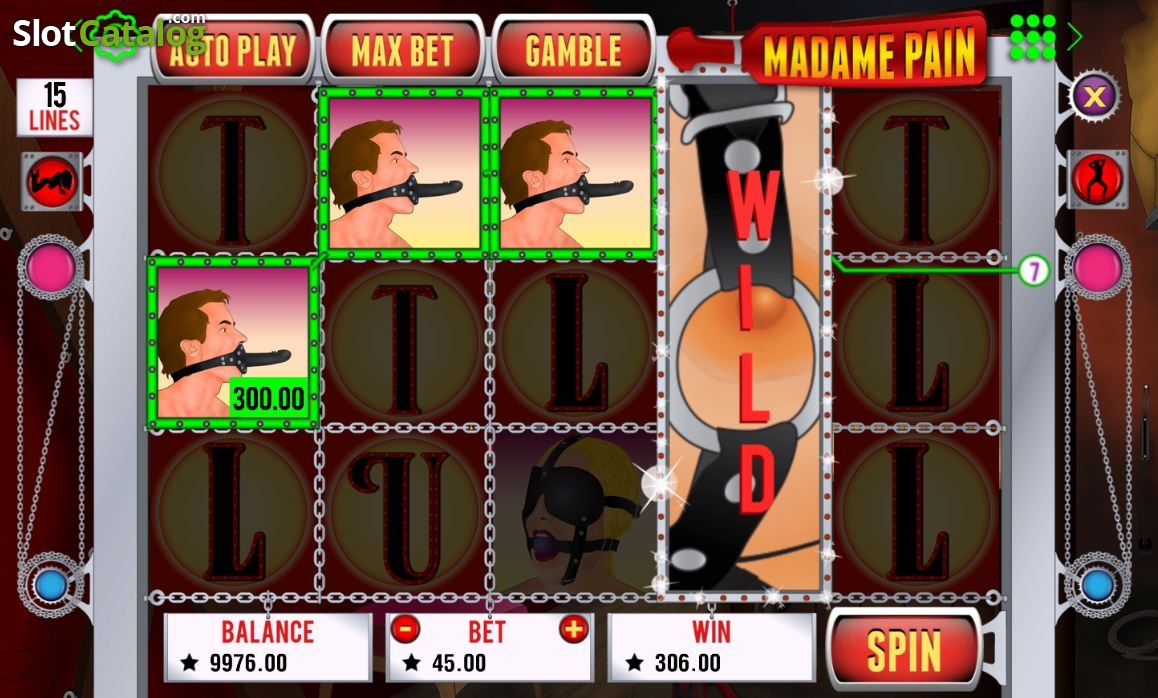The height and width of the screenshot is (698, 1158).
Task: Decrease bet with the minus icon
Action: click(x=405, y=629)
